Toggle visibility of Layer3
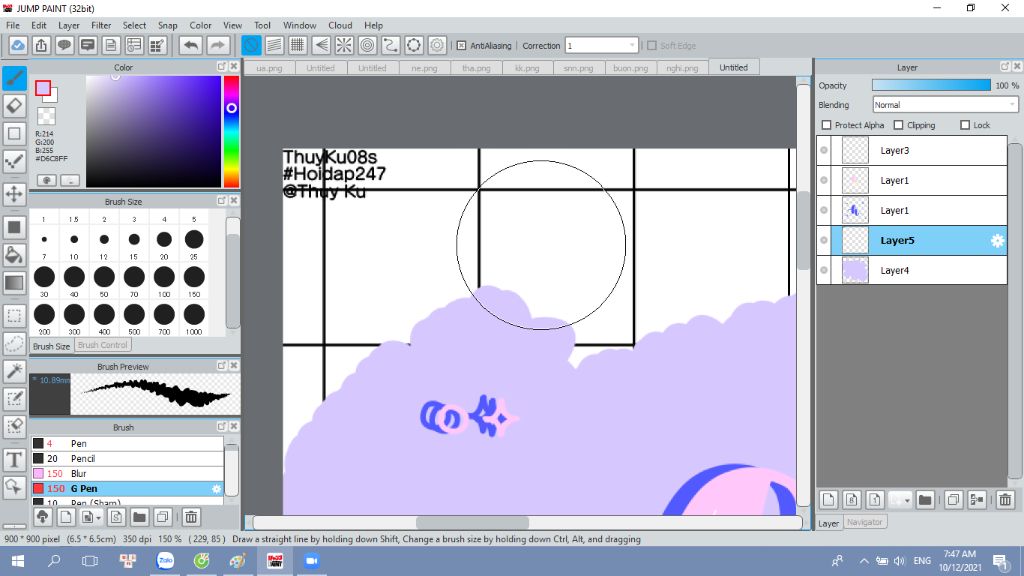Screen dimensions: 1024x576 [824, 150]
